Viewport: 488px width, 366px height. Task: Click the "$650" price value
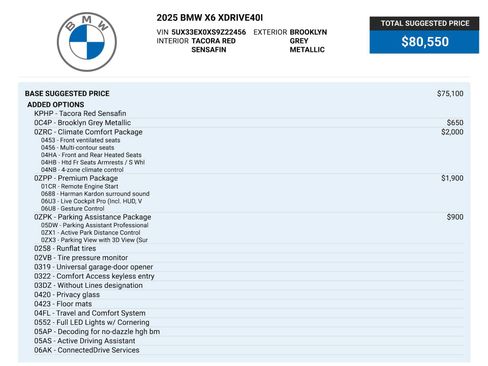(455, 123)
